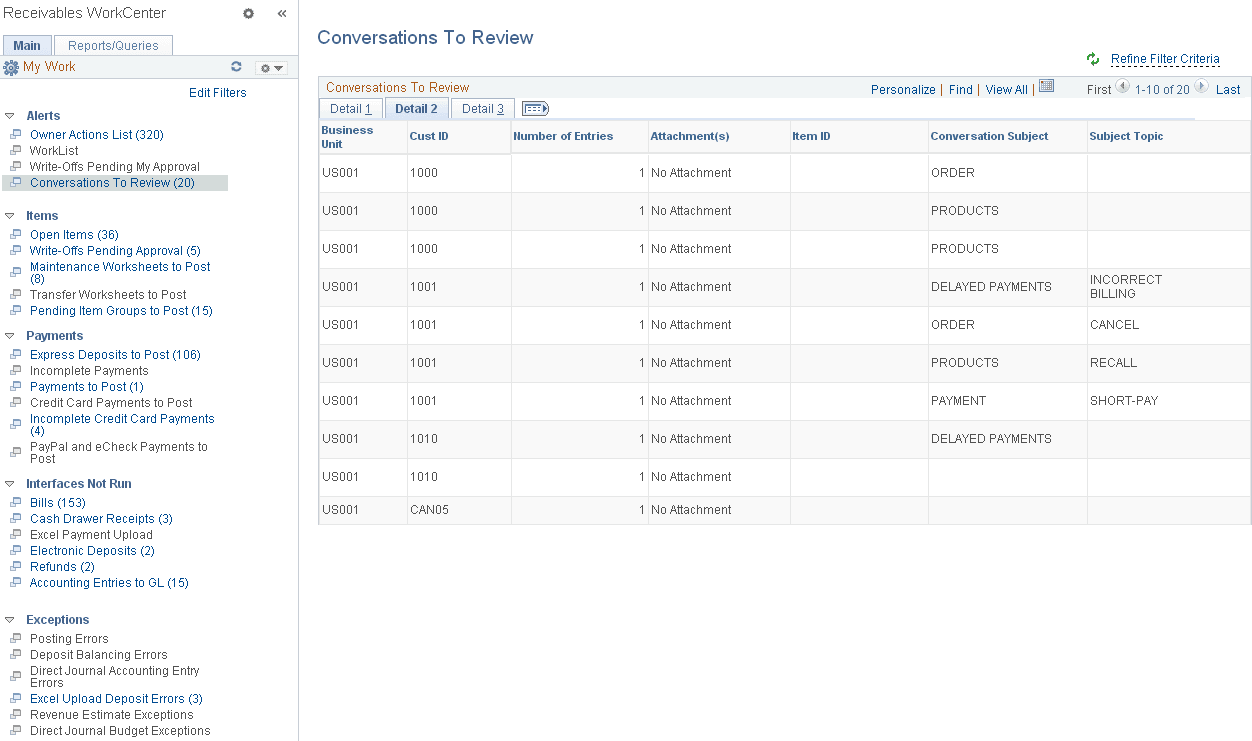Open Refine Filter Criteria link
This screenshot has width=1252, height=741.
1165,59
